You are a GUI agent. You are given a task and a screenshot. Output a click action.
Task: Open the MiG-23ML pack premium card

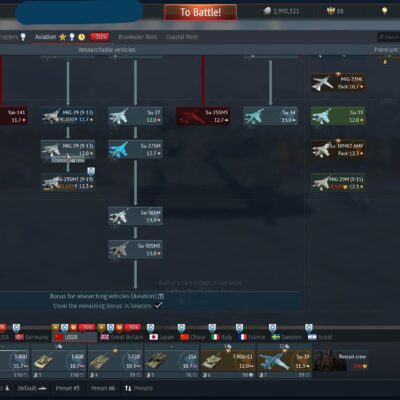[x=338, y=83]
